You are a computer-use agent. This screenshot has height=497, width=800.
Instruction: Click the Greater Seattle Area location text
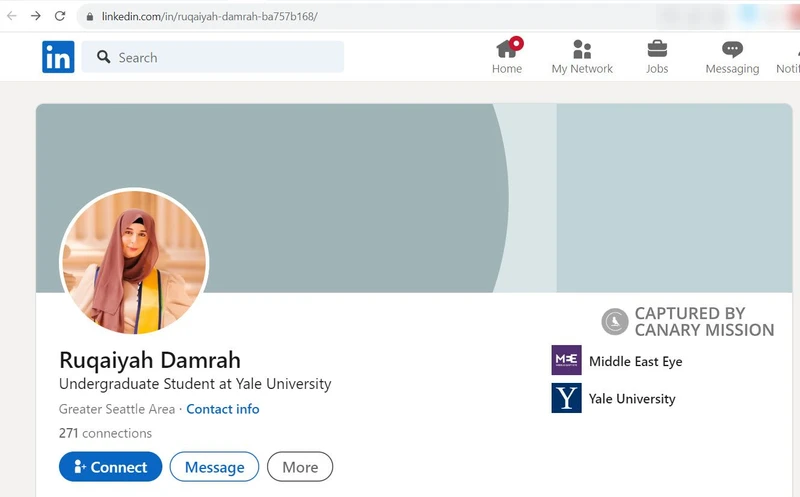[x=117, y=409]
